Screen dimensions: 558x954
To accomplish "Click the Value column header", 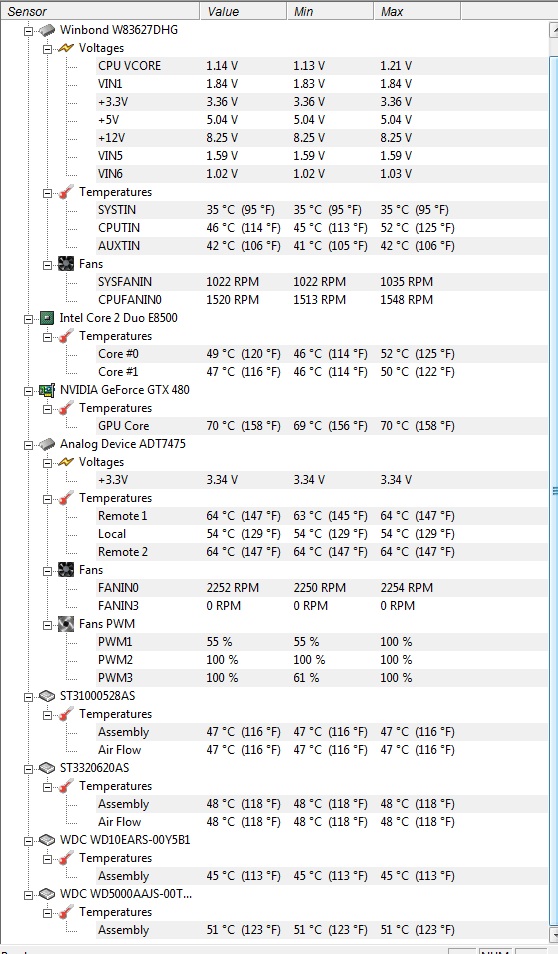I will pyautogui.click(x=243, y=11).
